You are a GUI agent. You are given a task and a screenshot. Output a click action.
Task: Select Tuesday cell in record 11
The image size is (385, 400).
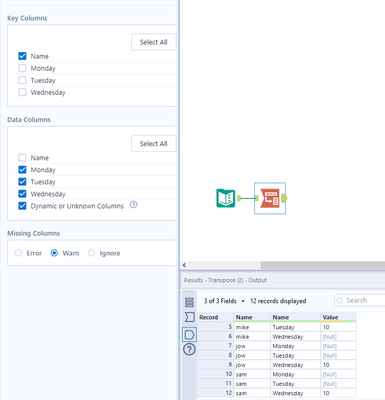tap(295, 384)
